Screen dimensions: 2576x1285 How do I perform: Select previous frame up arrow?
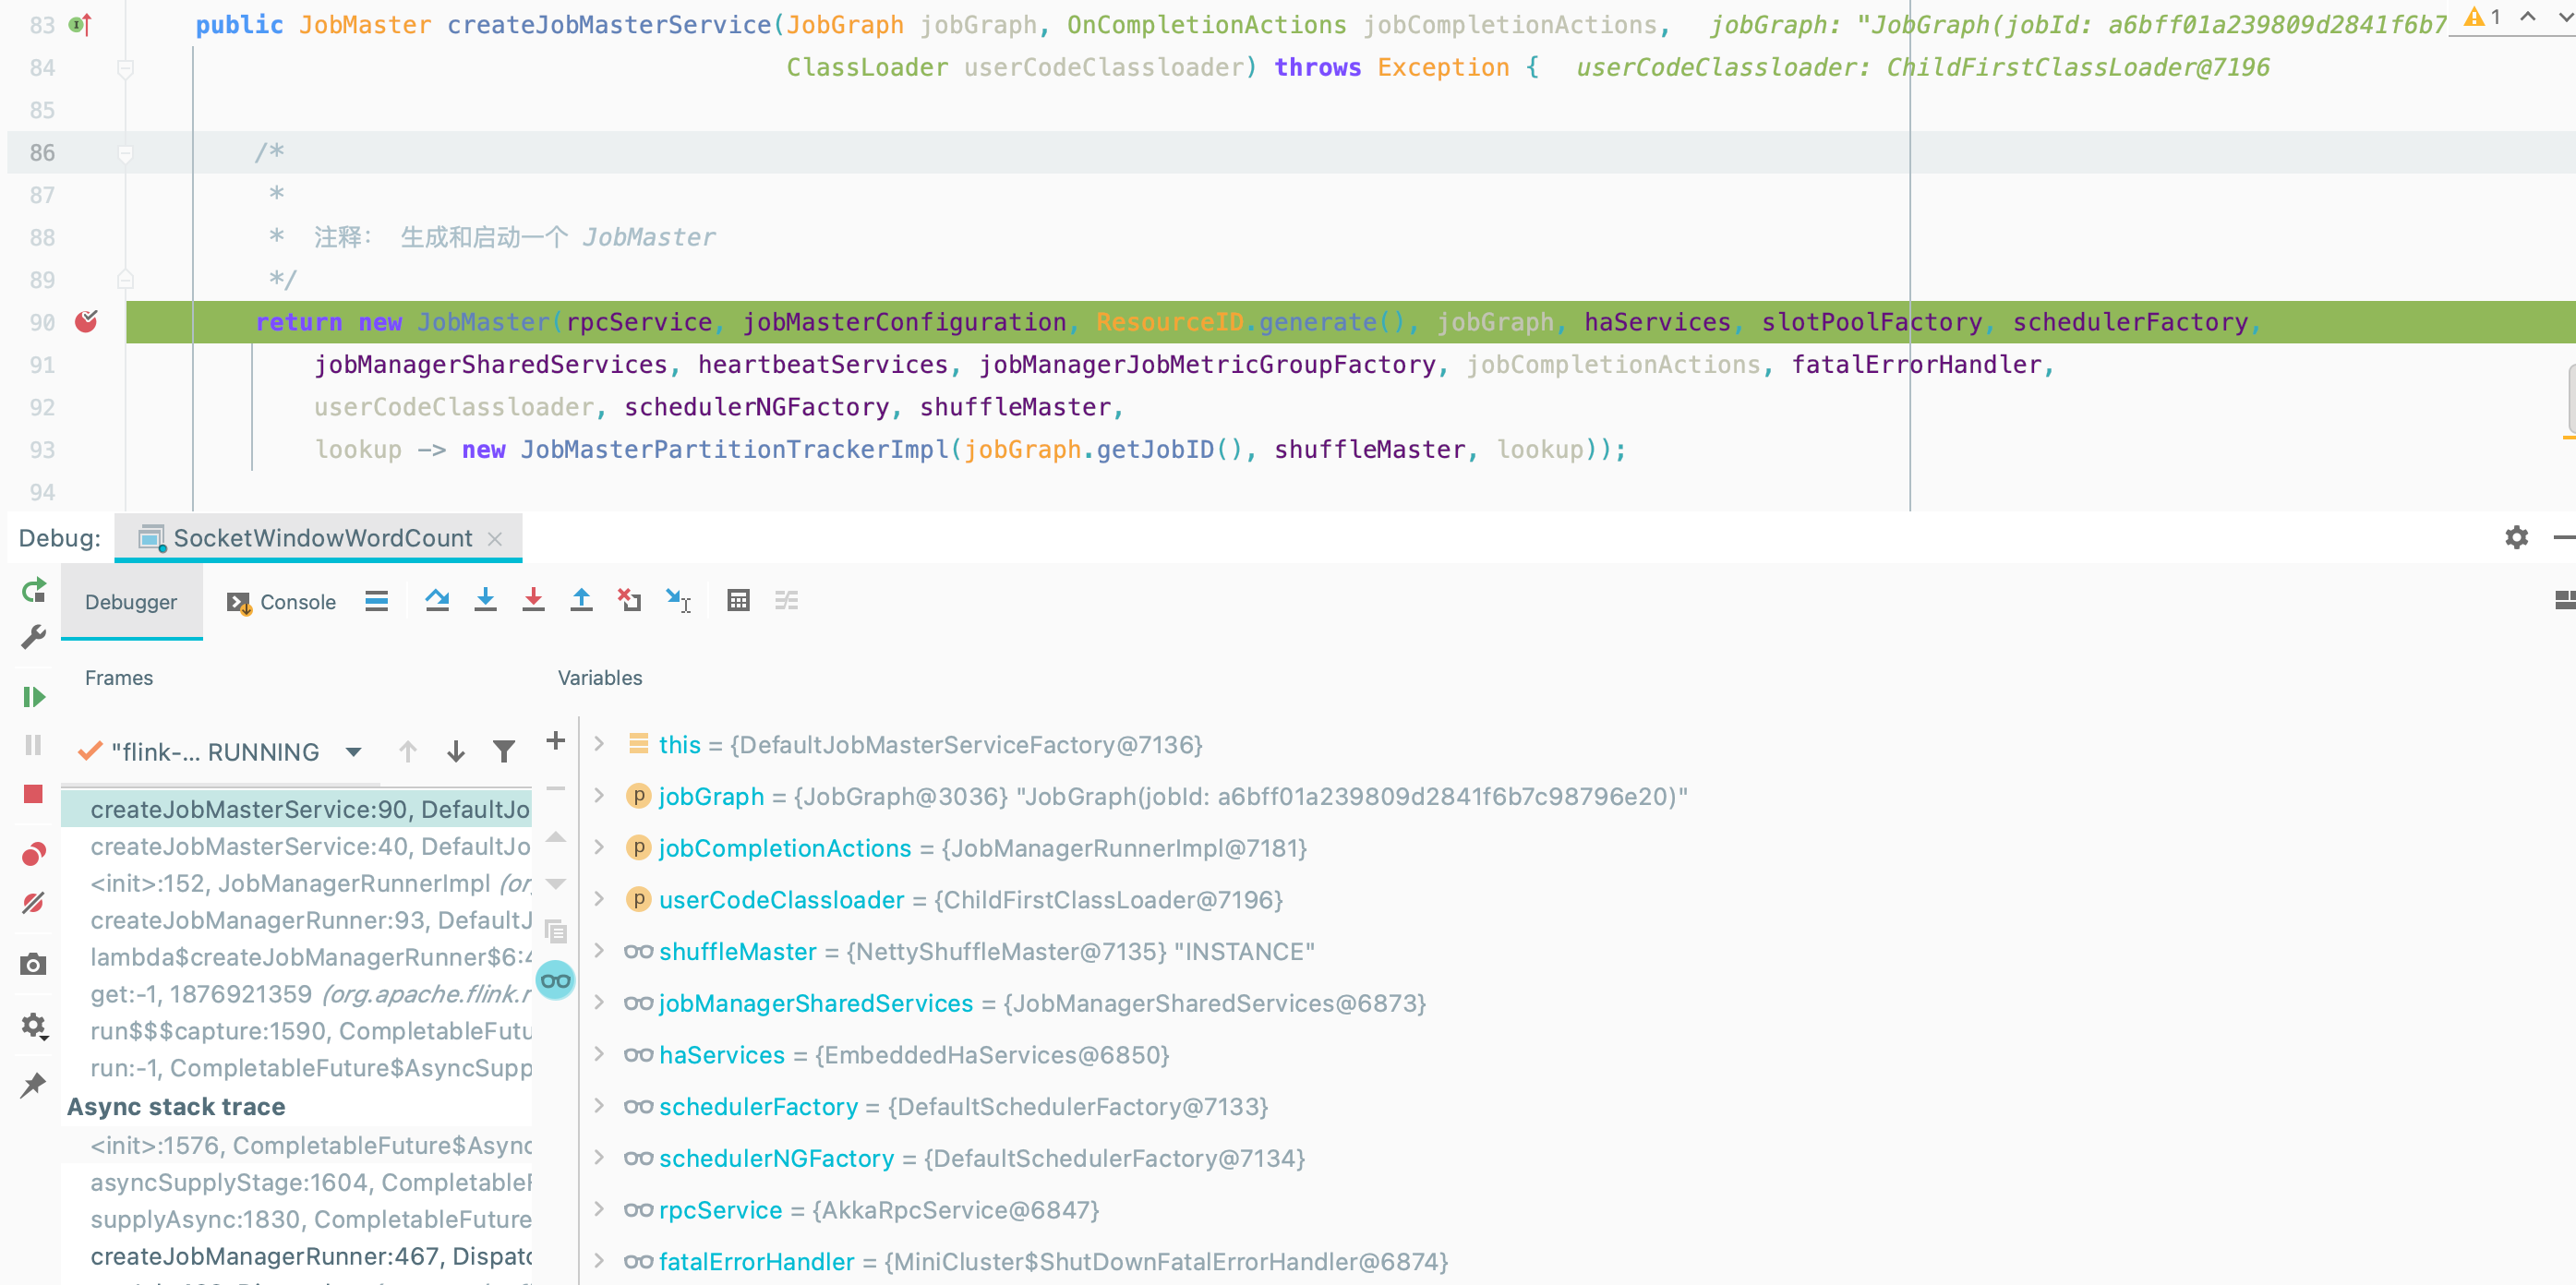(407, 752)
